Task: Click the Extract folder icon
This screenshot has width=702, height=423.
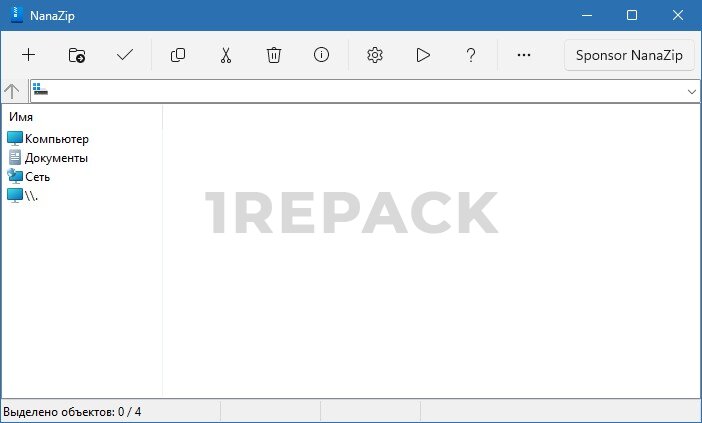Action: 77,55
